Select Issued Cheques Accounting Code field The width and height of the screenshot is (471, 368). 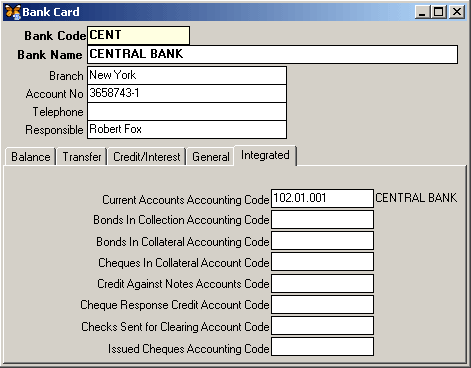[322, 347]
